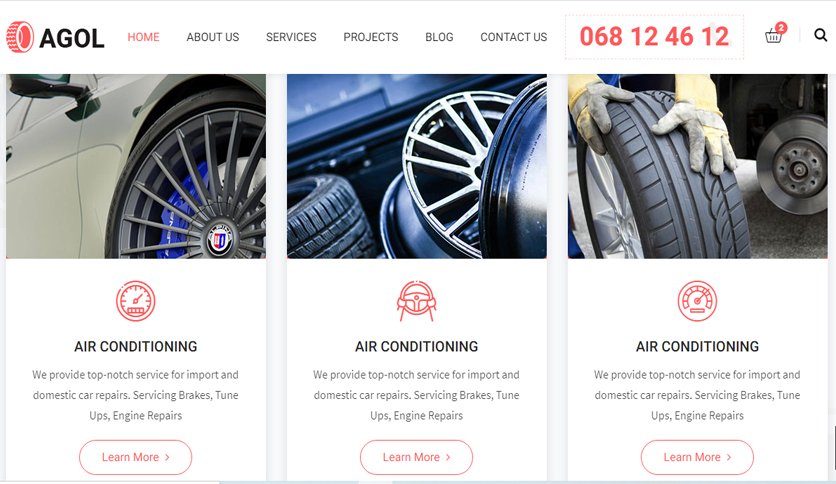The height and width of the screenshot is (484, 836).
Task: Select the steering wheel icon
Action: pyautogui.click(x=416, y=301)
